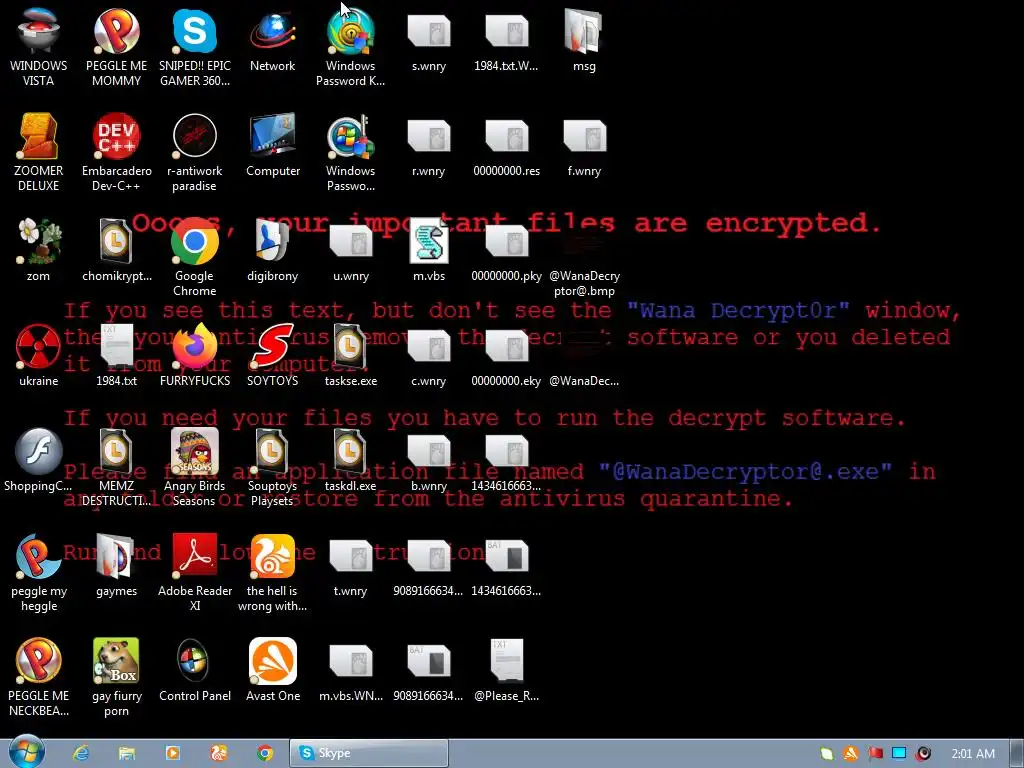Screen dimensions: 1024x768
Task: Launch Google Chrome from the desktop
Action: point(195,257)
